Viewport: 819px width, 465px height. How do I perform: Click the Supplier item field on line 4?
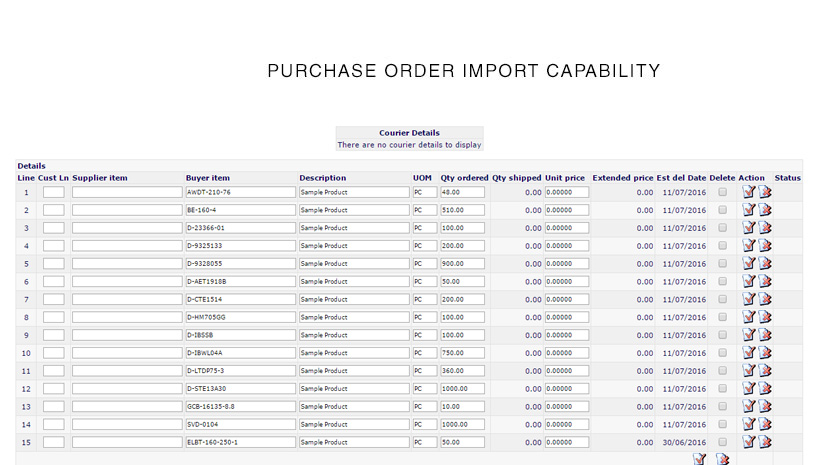point(127,246)
